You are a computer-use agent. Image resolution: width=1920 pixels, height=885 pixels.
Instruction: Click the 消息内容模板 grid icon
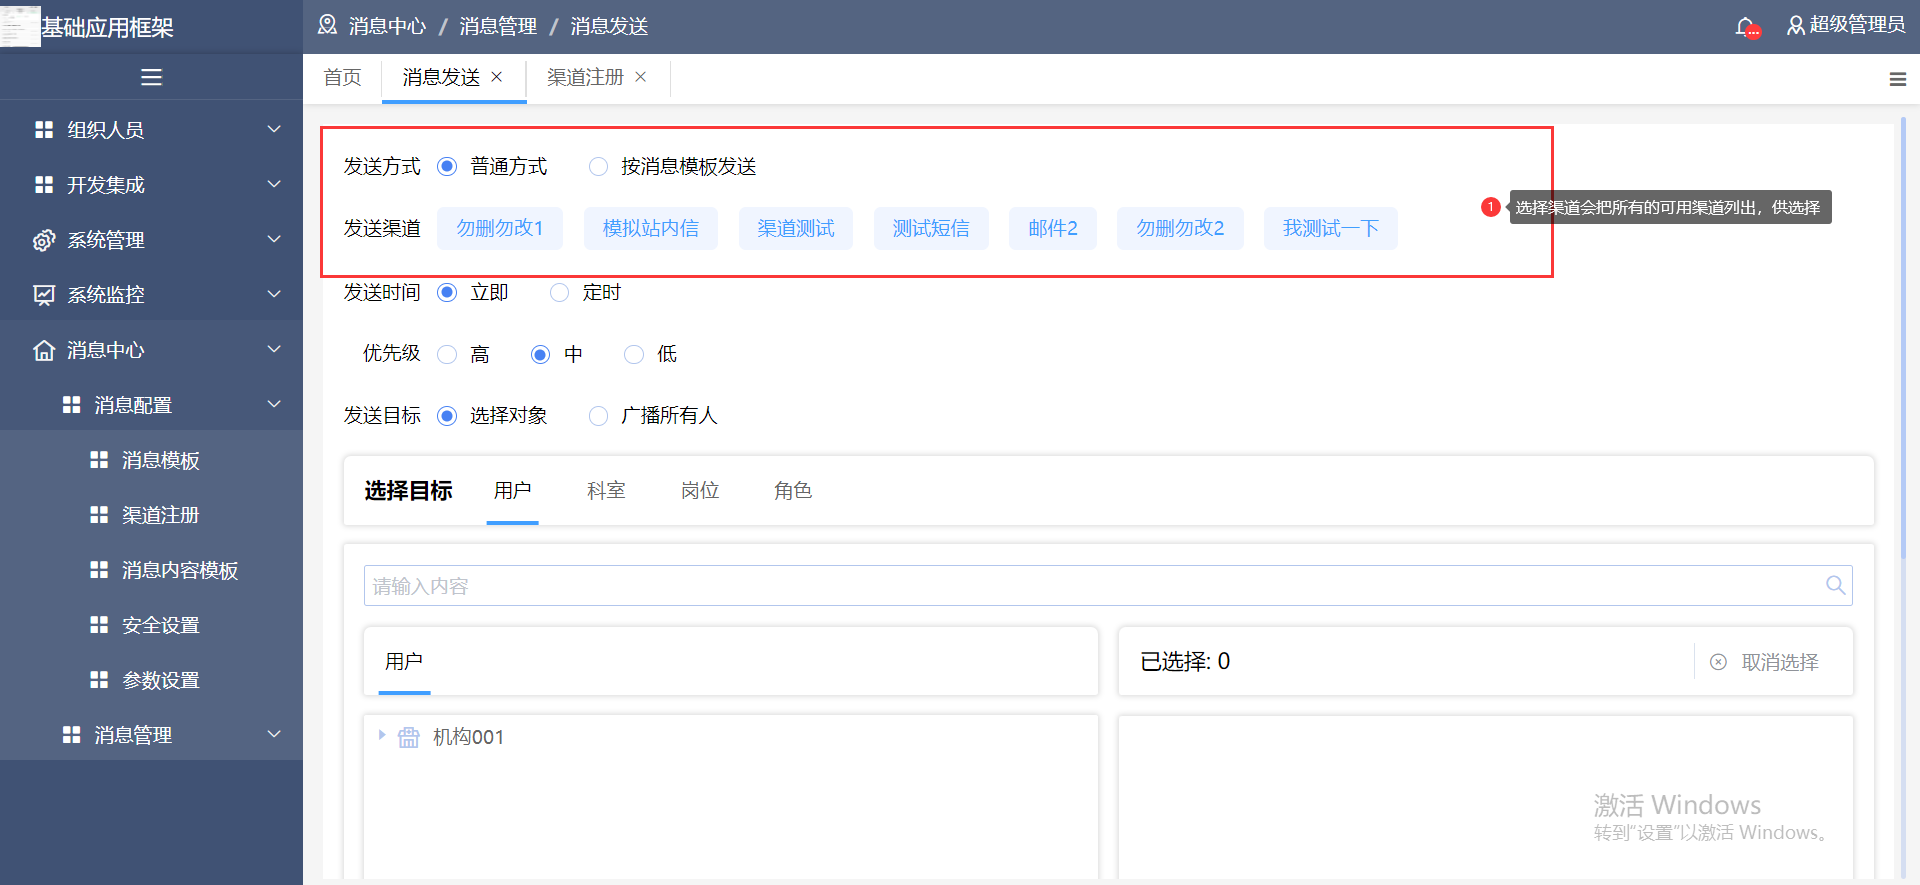coord(99,570)
